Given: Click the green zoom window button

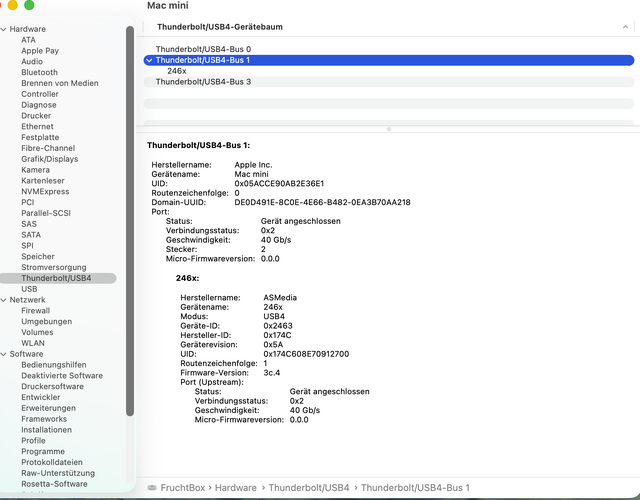Looking at the screenshot, I should click(29, 5).
